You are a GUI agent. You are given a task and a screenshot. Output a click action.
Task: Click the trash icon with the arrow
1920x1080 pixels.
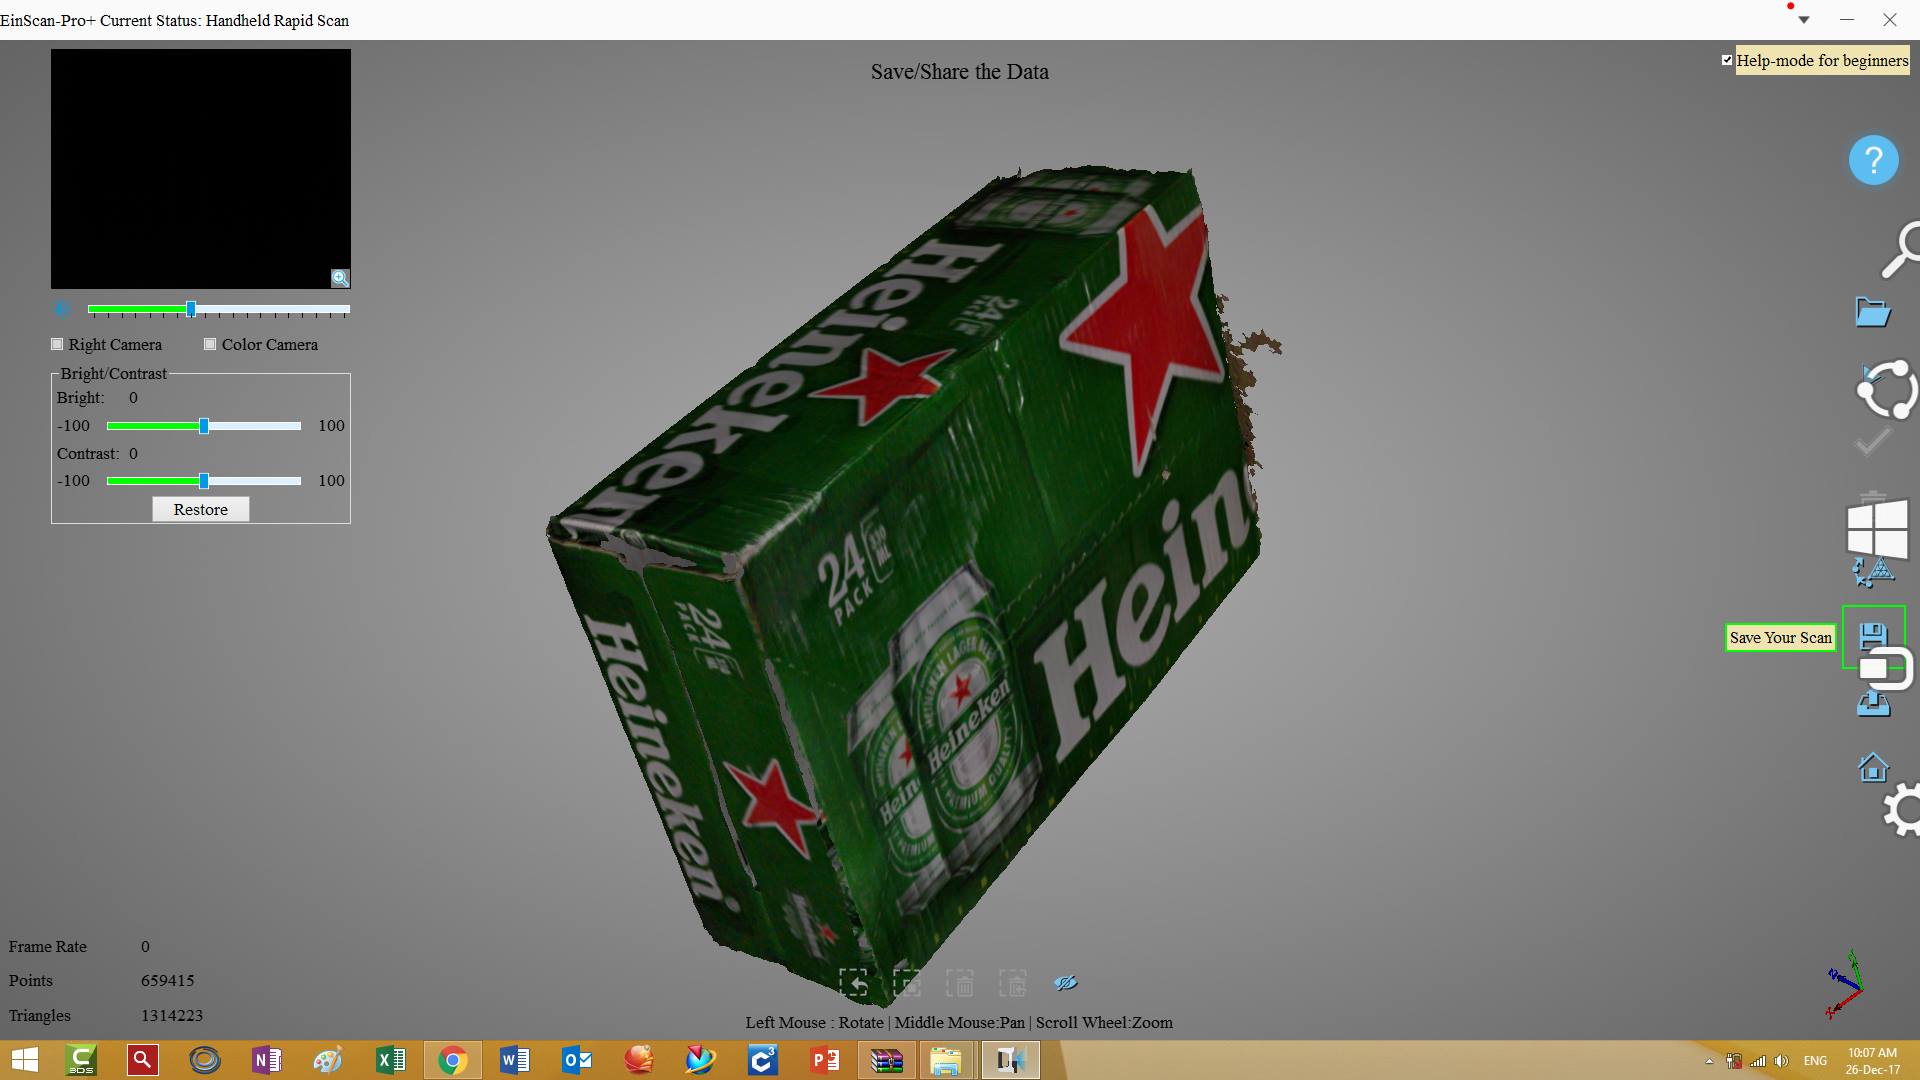(1012, 983)
